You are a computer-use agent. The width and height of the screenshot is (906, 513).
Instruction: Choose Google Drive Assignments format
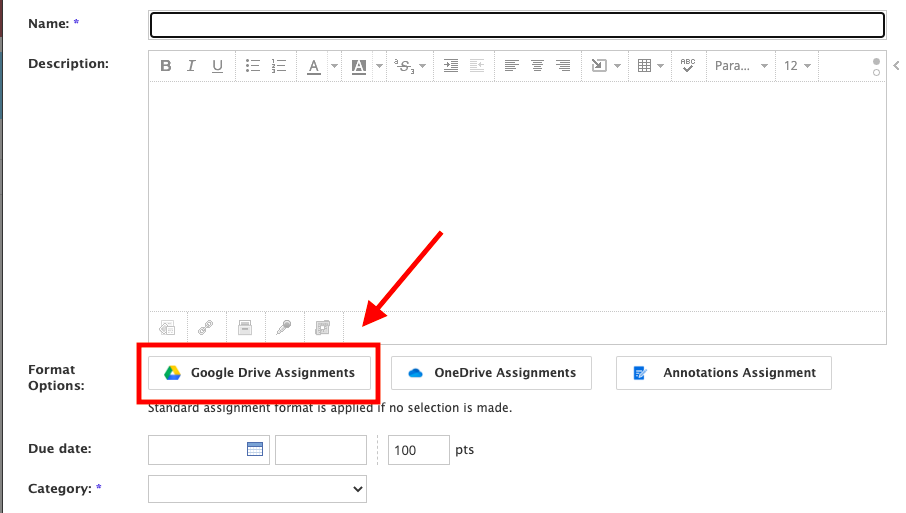pos(259,373)
